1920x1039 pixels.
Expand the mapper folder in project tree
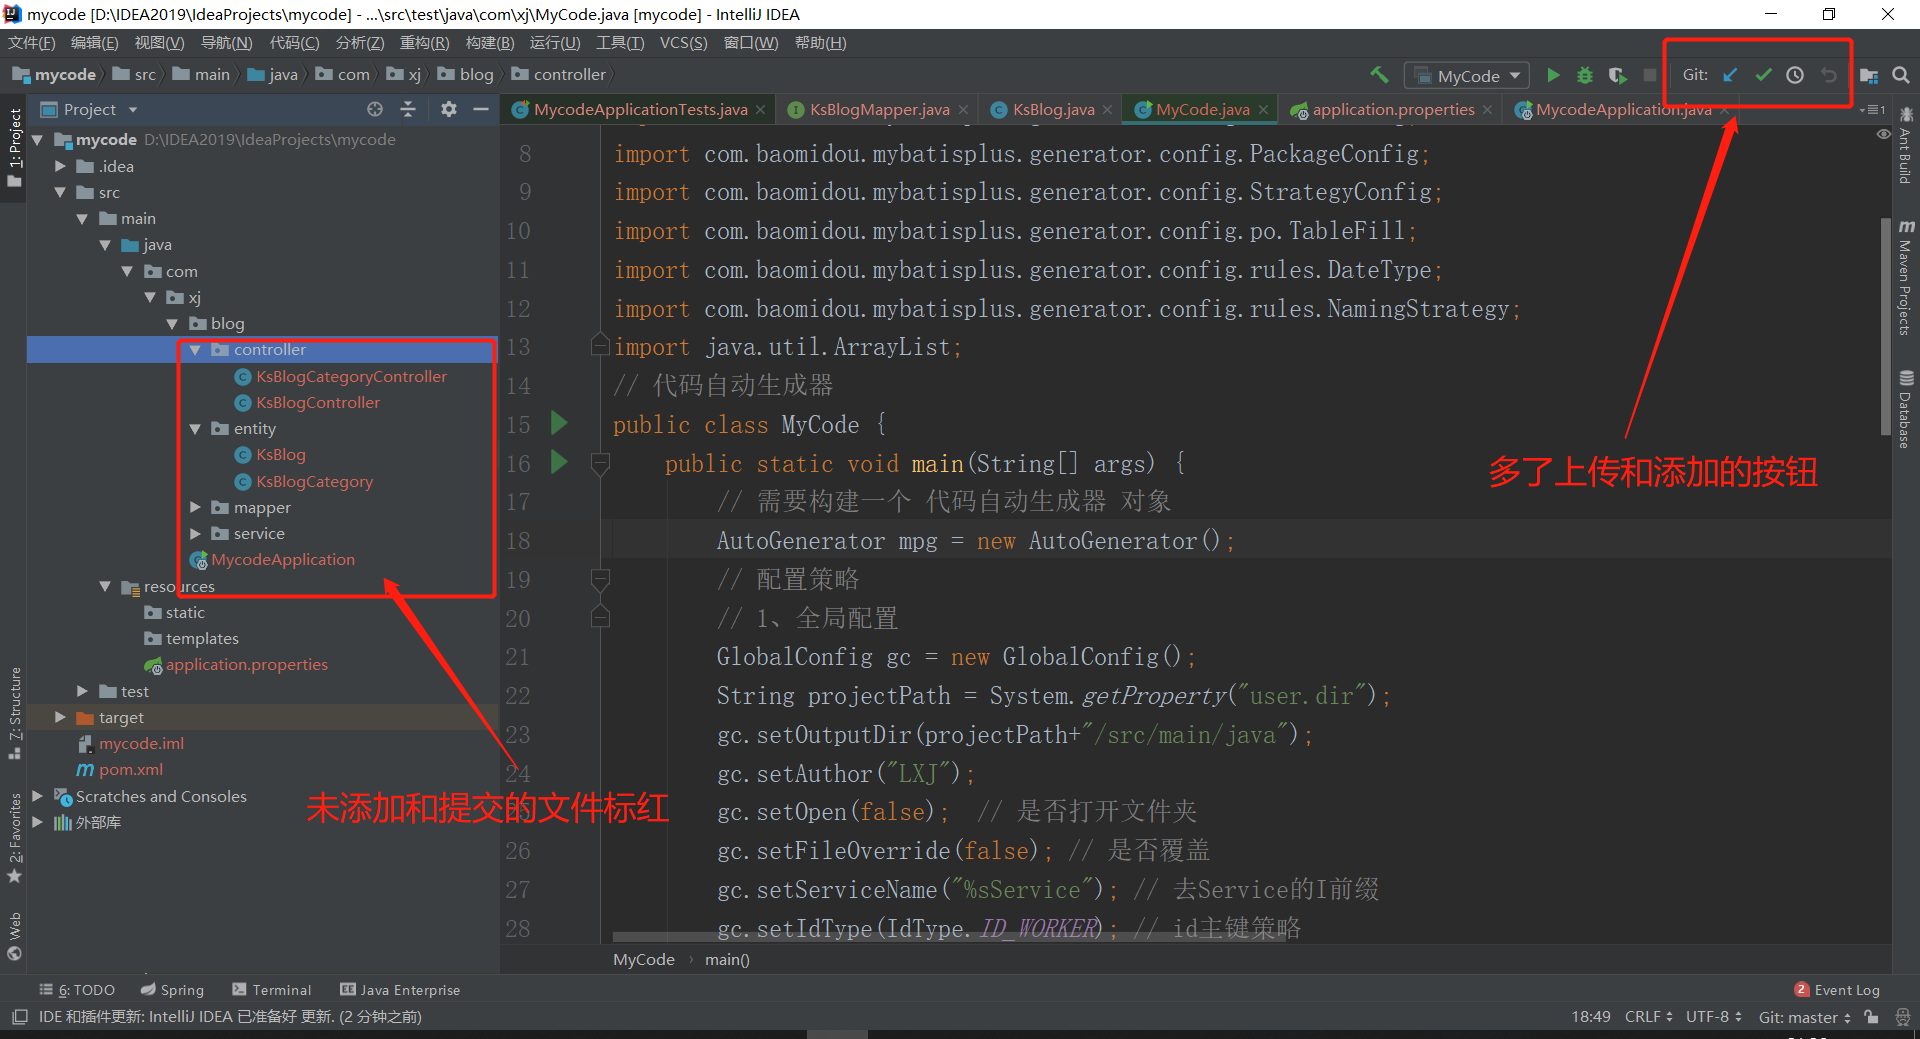196,508
